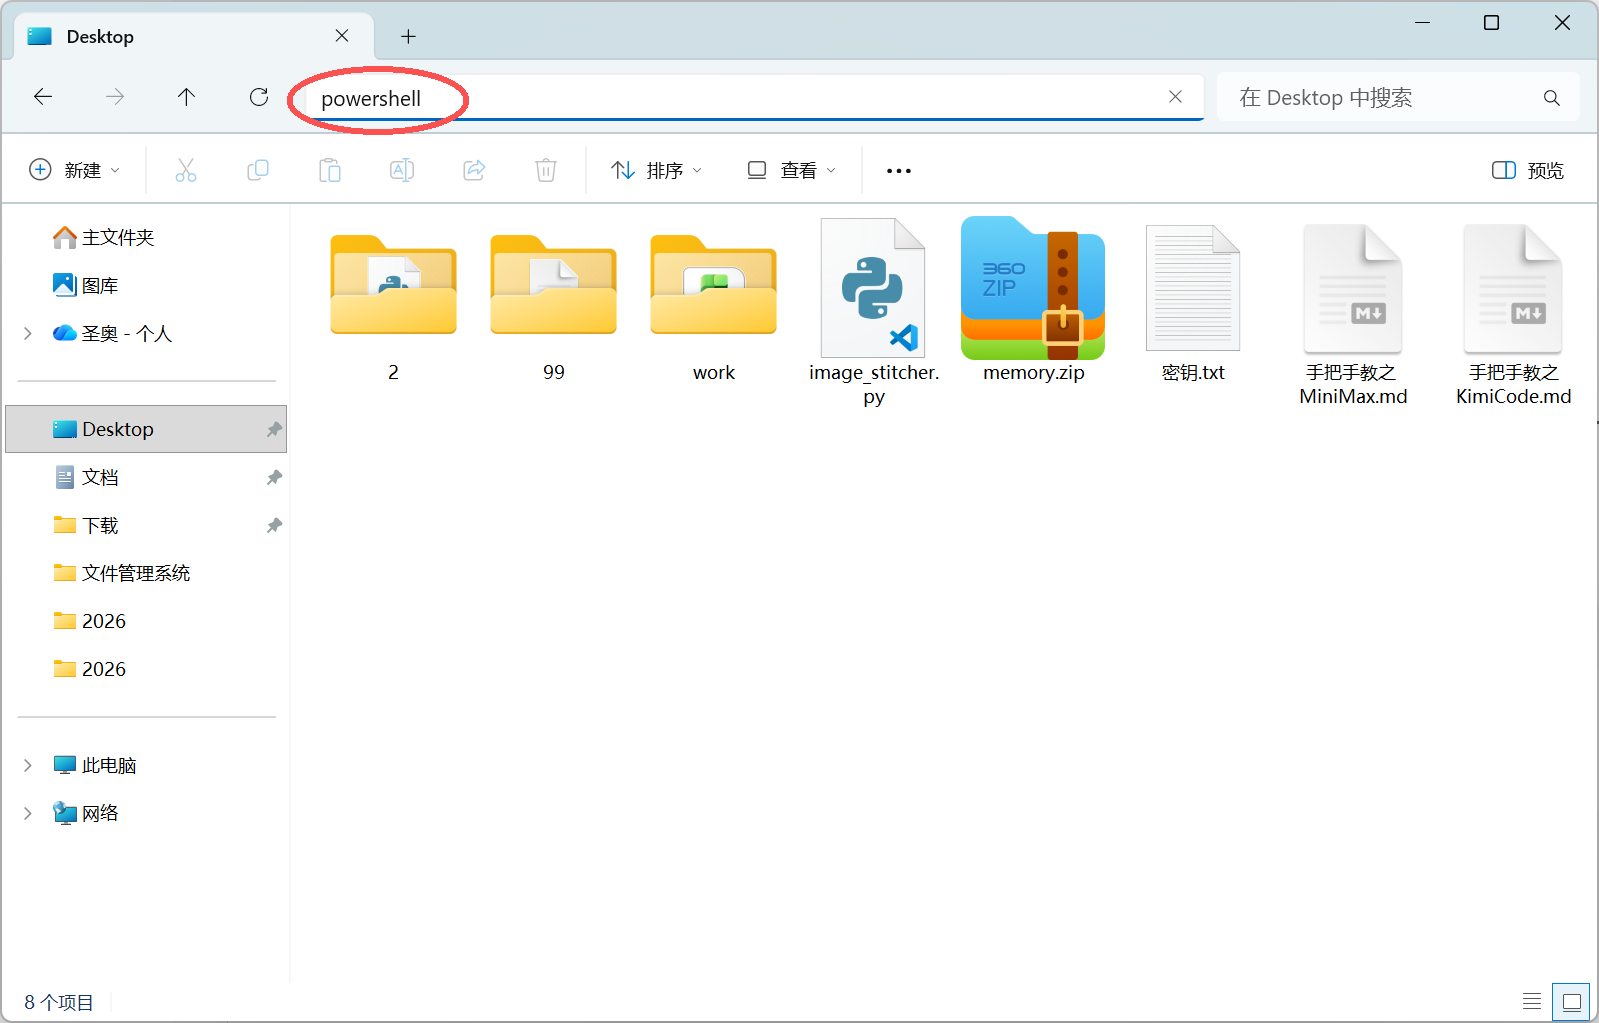
Task: Click the Cut scissors icon
Action: [186, 170]
